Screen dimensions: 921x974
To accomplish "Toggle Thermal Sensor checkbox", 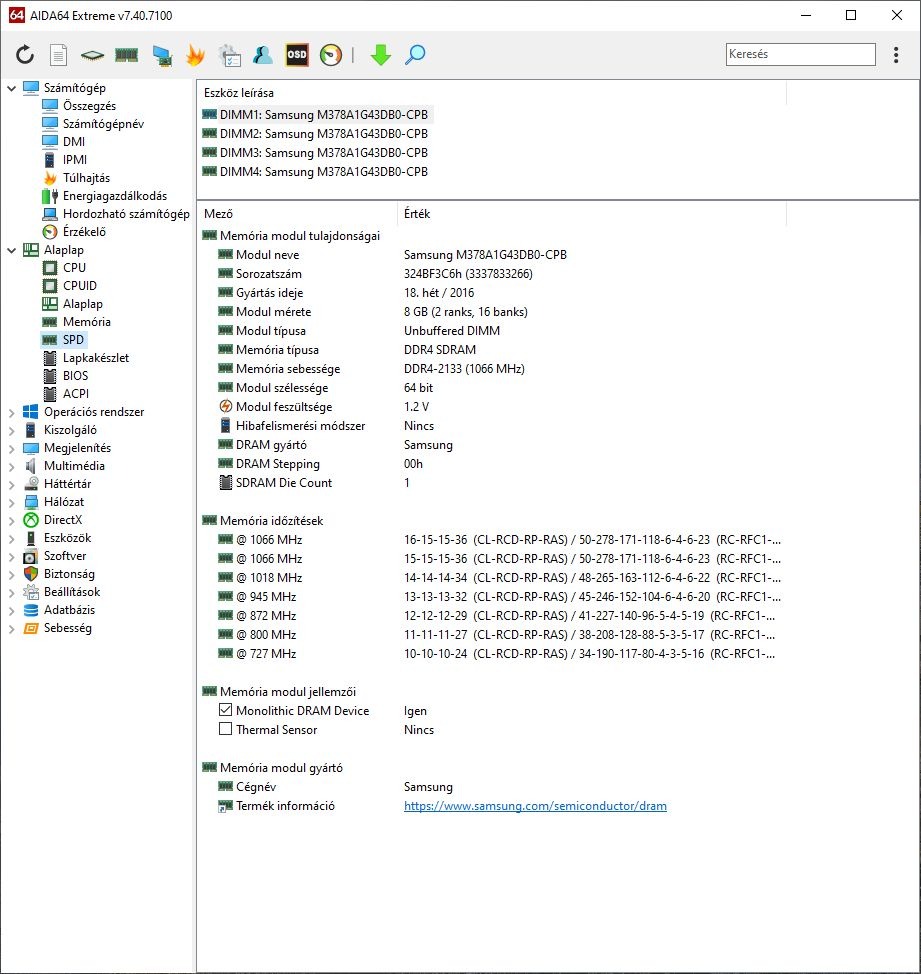I will [225, 729].
